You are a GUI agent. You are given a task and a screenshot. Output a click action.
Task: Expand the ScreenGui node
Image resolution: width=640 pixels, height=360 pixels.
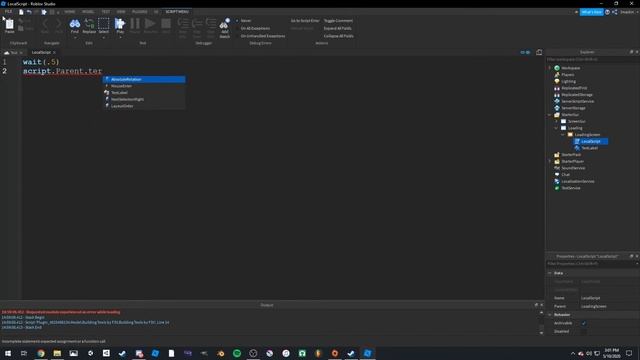(556, 121)
